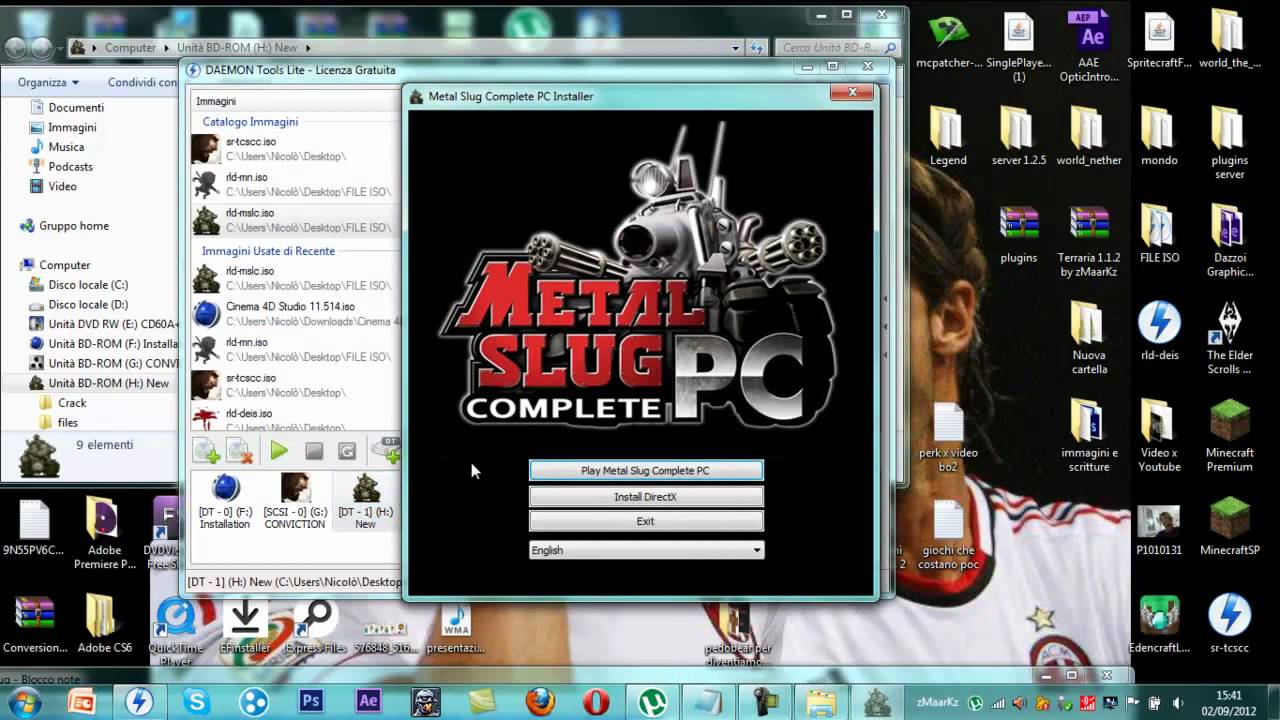Select virtual drive SCSI-0 (G:) CONVICTION
The height and width of the screenshot is (720, 1280).
coord(295,501)
